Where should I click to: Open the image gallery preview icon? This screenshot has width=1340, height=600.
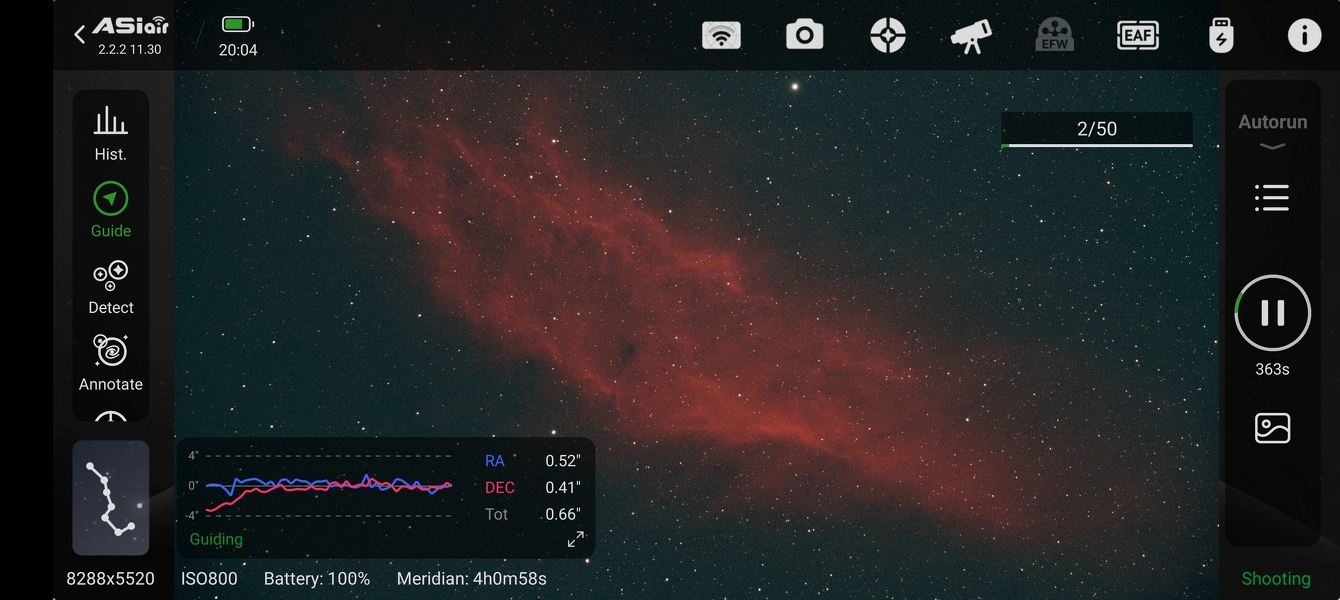[x=1272, y=428]
